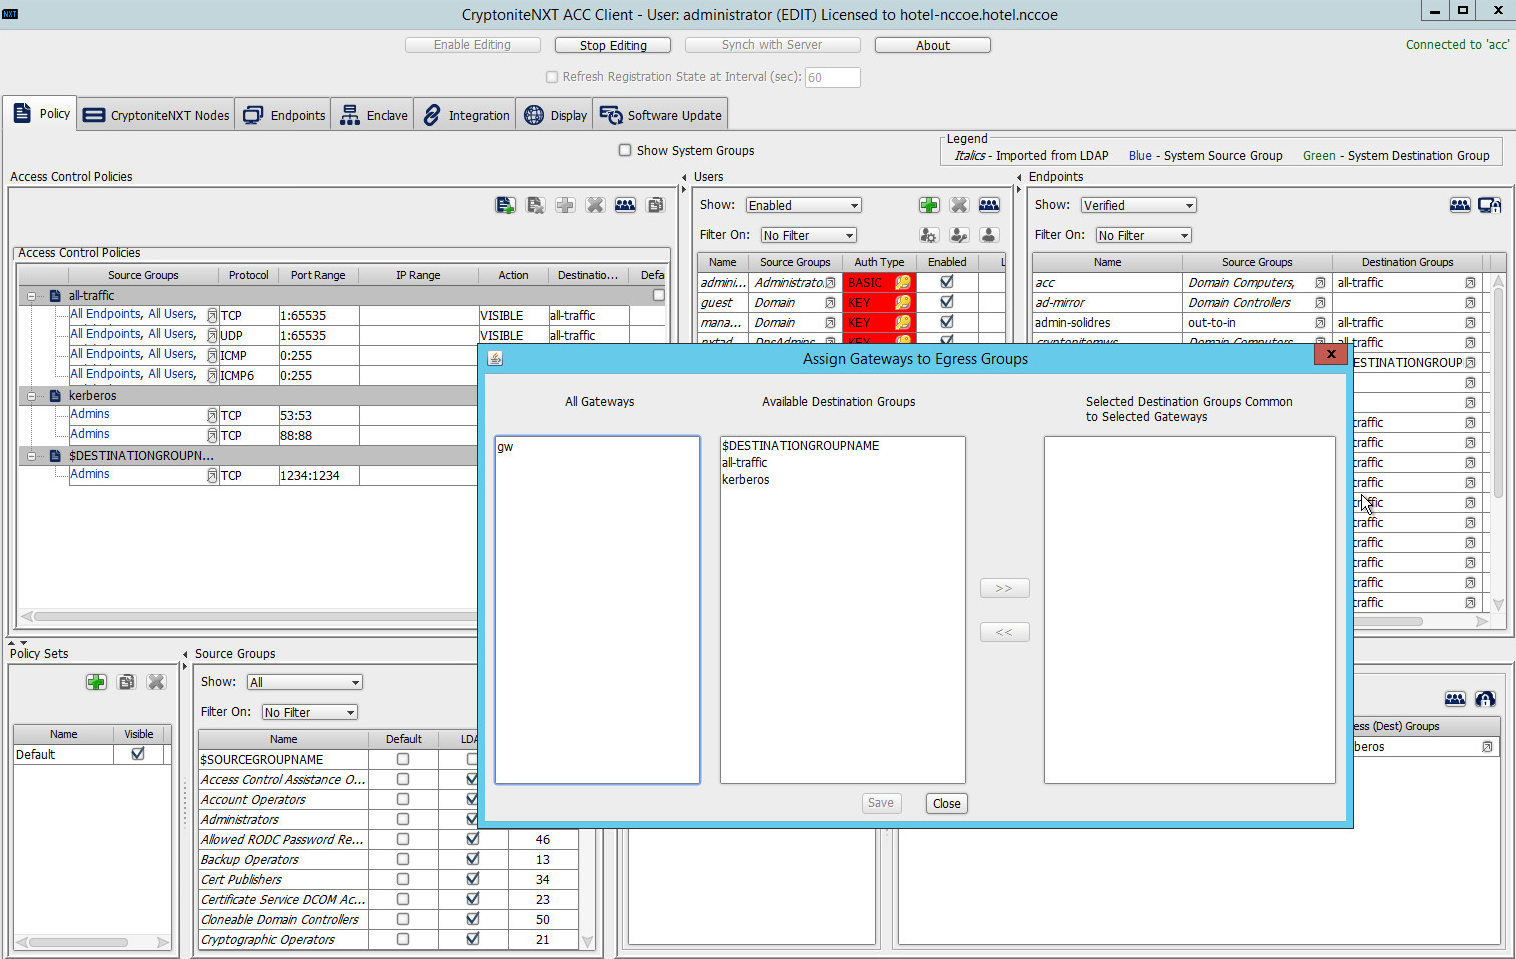Switch to Enclave tab
This screenshot has width=1516, height=959.
point(374,115)
